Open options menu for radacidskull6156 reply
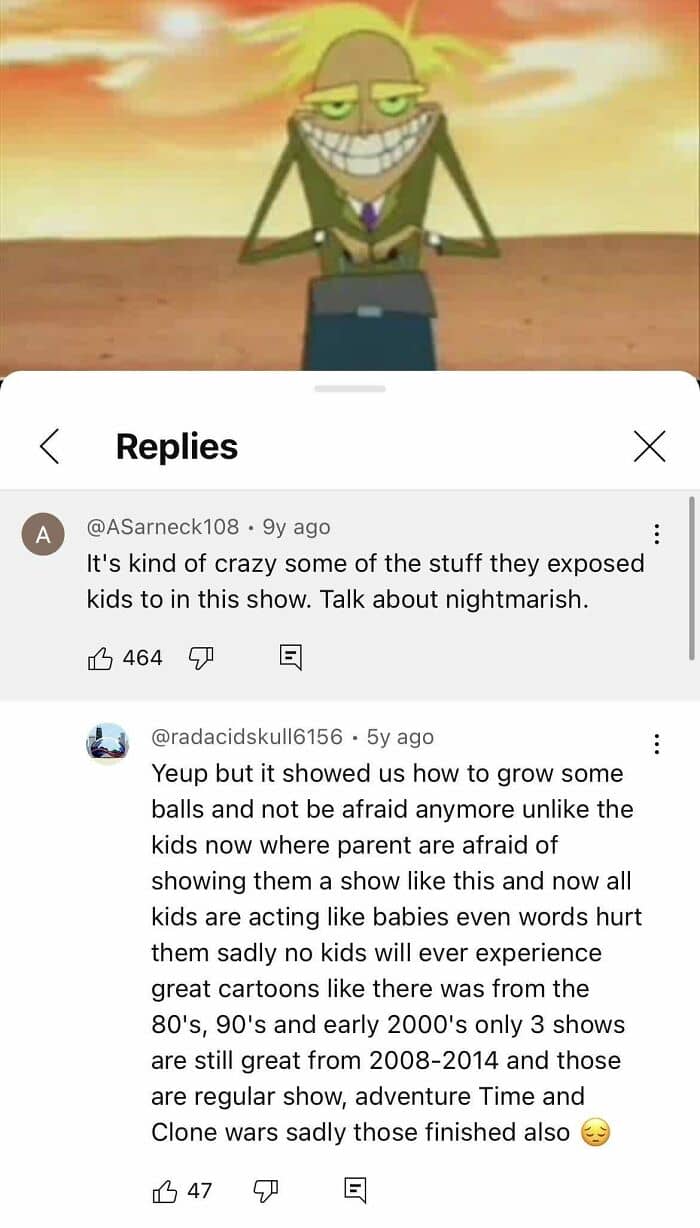The image size is (700, 1228). pyautogui.click(x=656, y=744)
